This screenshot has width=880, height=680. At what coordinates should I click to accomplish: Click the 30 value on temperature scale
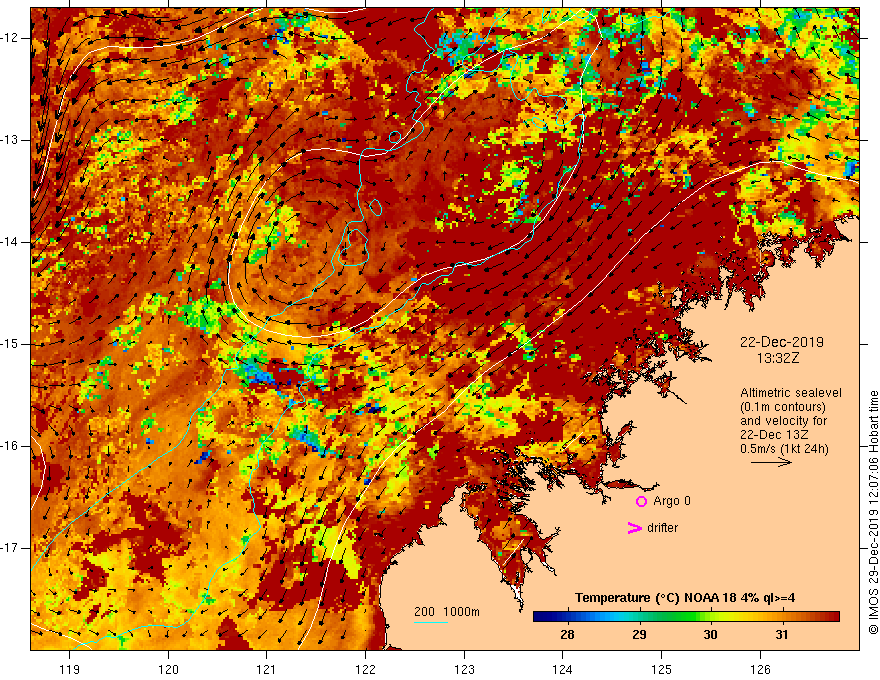click(711, 635)
